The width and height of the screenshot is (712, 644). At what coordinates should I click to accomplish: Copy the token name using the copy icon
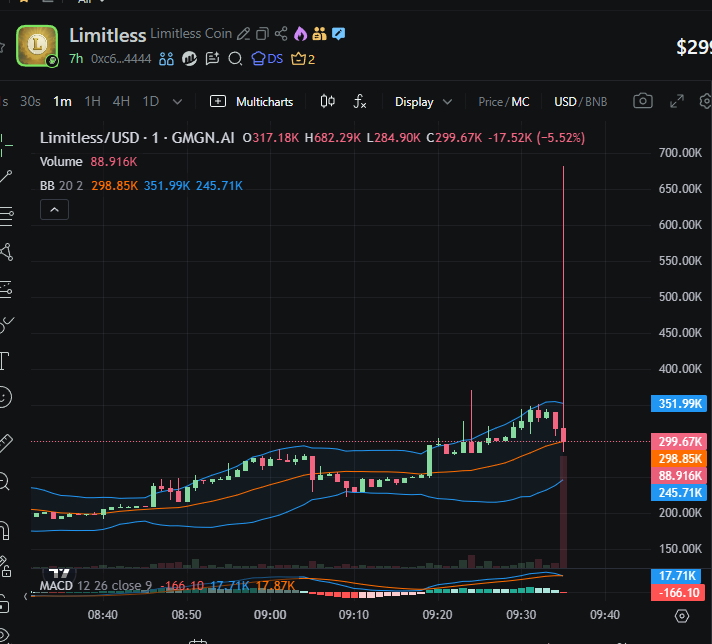[x=262, y=34]
